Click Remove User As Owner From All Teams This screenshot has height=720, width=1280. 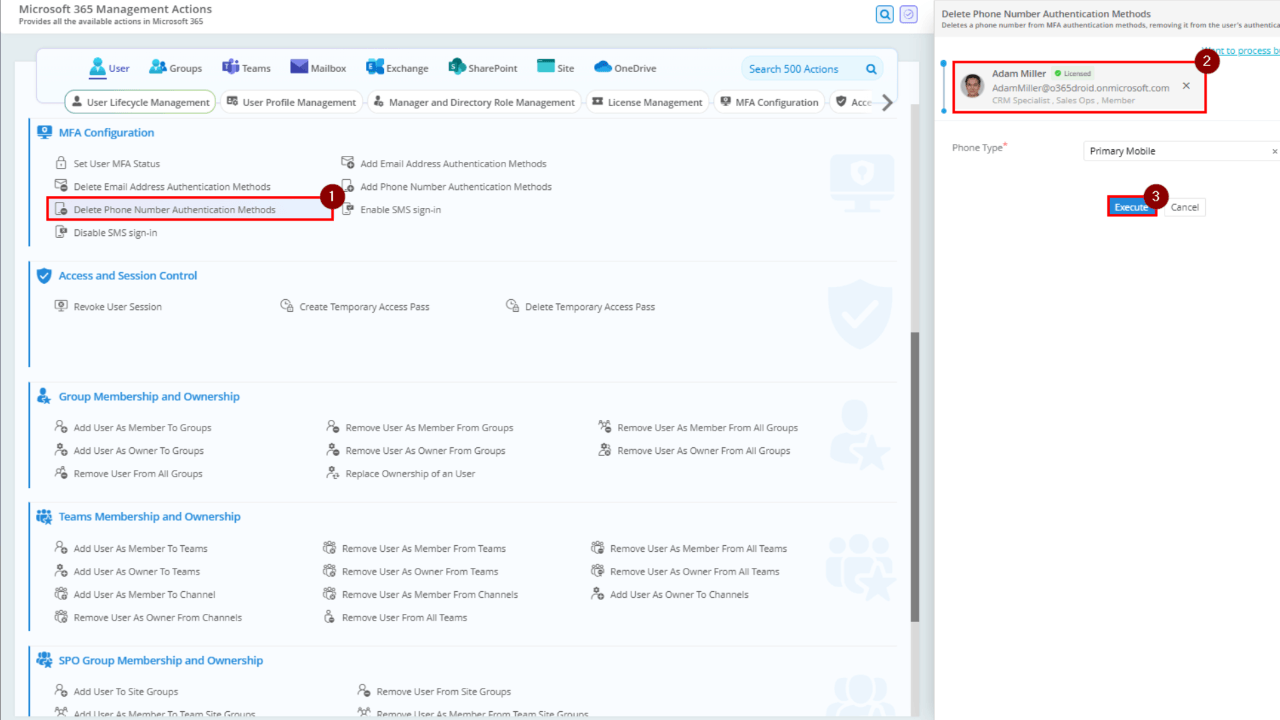pos(685,572)
